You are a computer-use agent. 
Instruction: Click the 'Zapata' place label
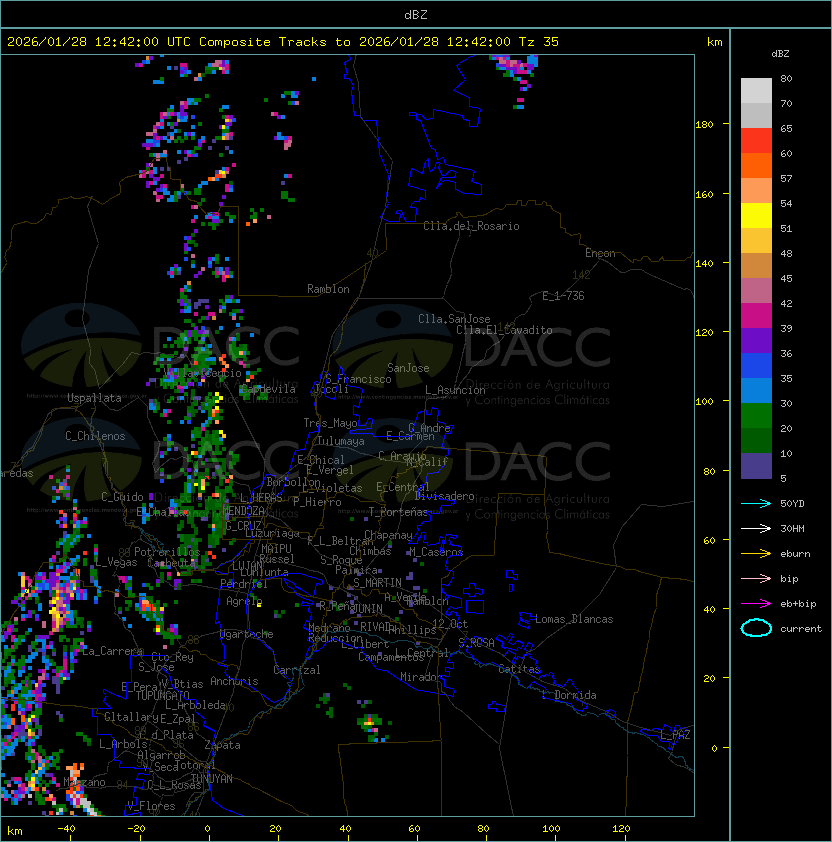pyautogui.click(x=222, y=745)
